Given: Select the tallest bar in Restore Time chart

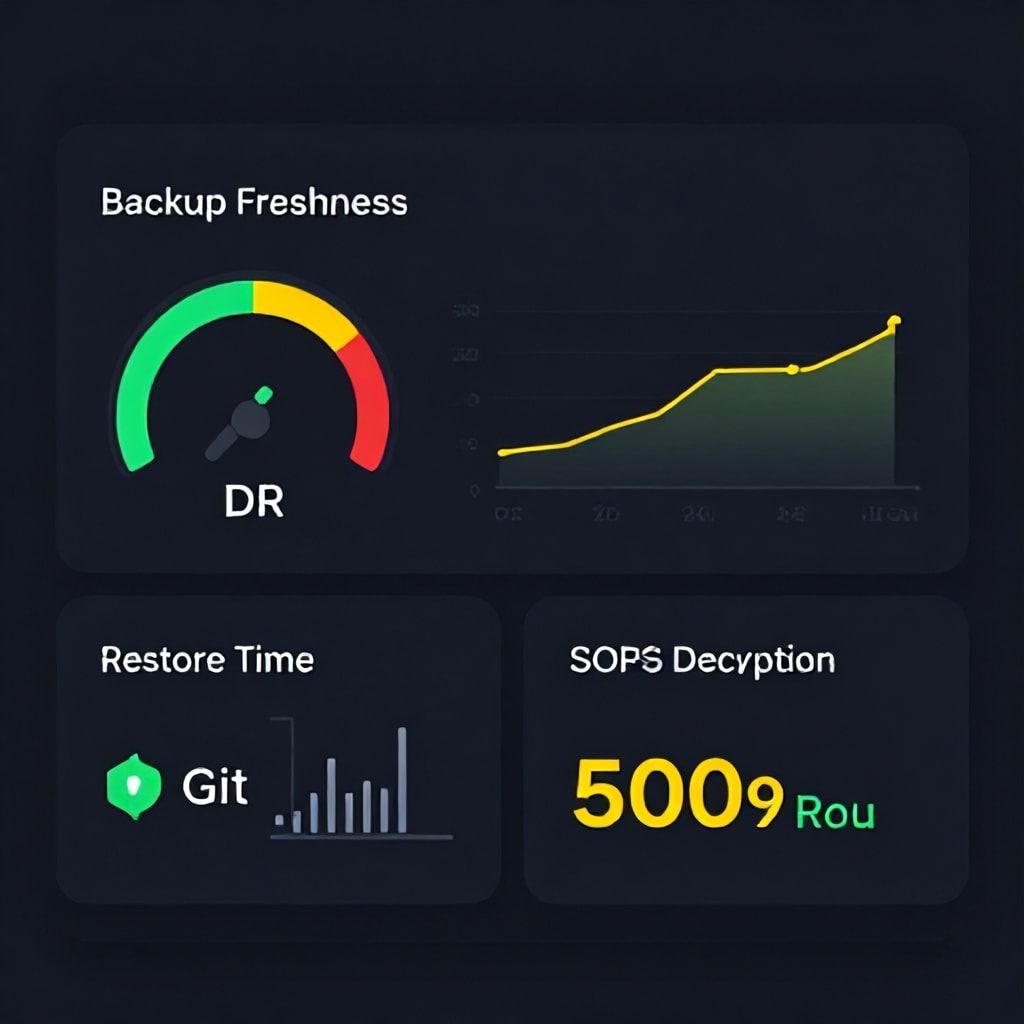Looking at the screenshot, I should point(402,780).
